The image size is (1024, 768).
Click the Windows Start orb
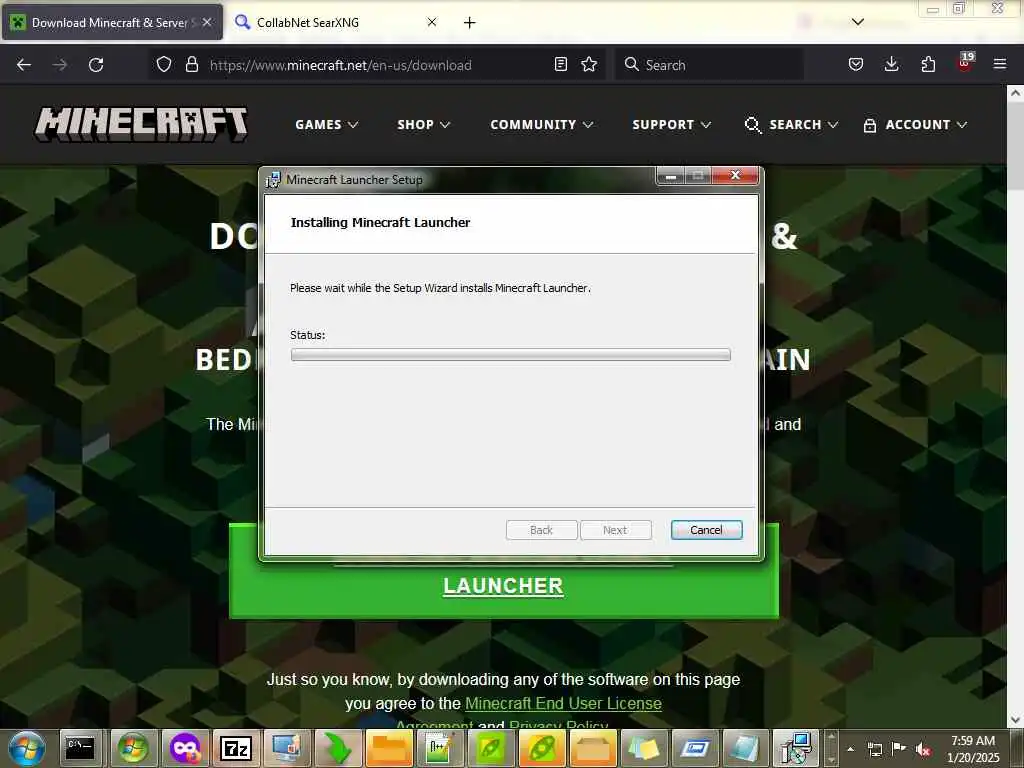click(x=27, y=748)
